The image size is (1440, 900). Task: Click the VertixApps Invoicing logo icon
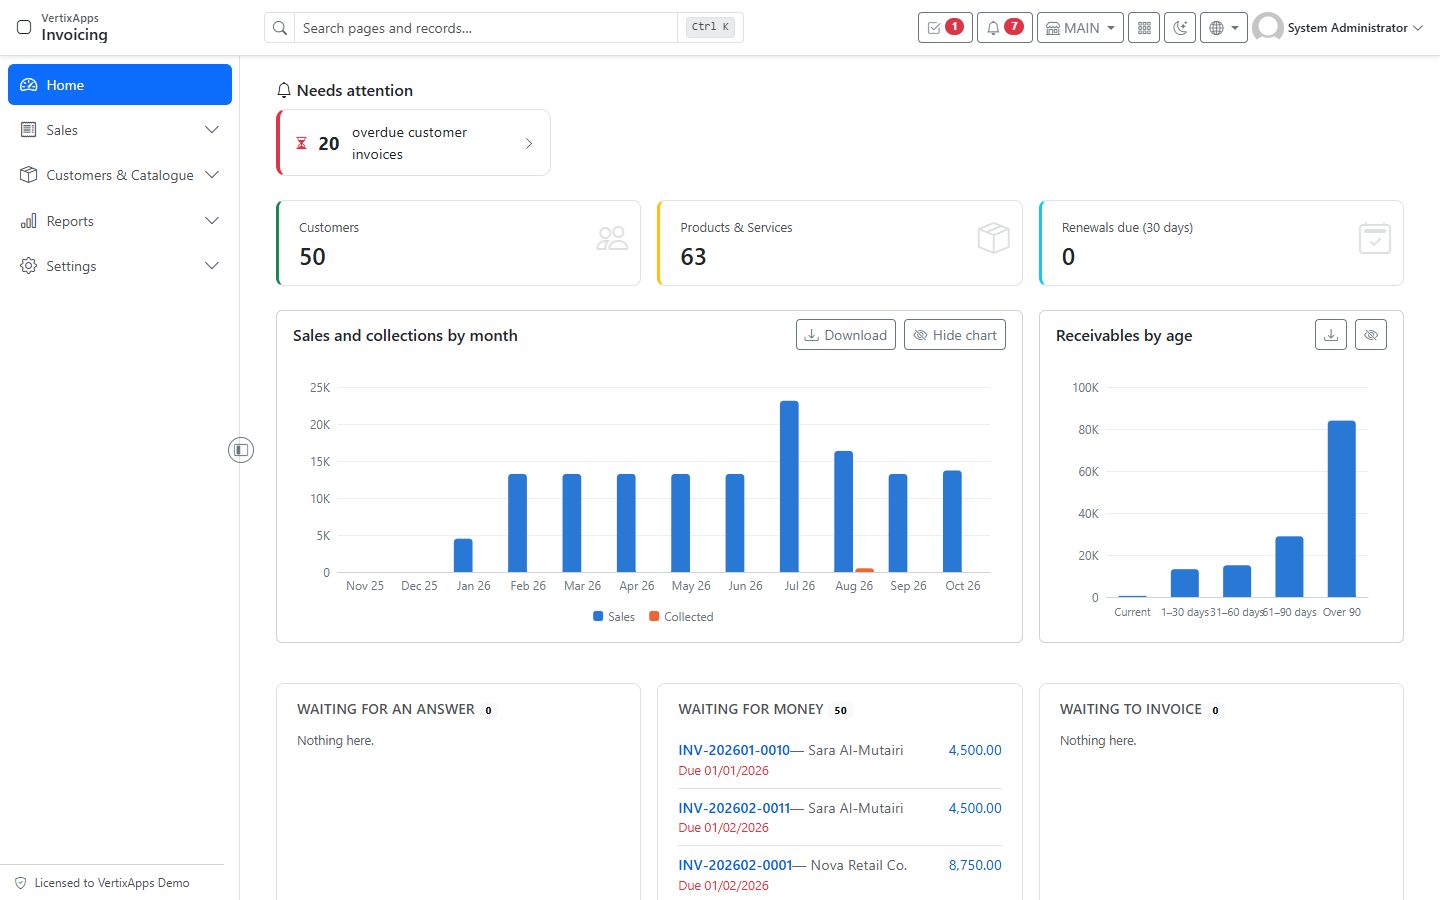click(24, 27)
